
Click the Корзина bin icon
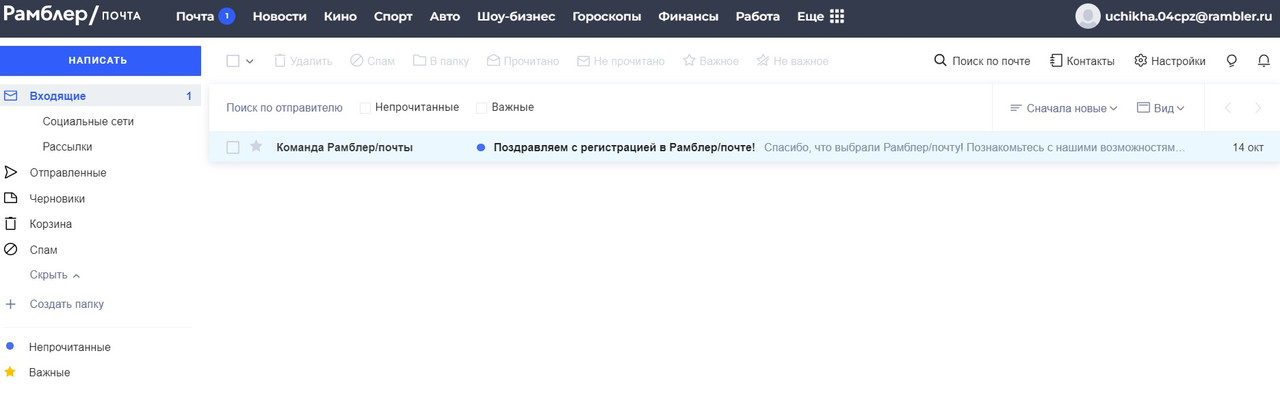[11, 224]
